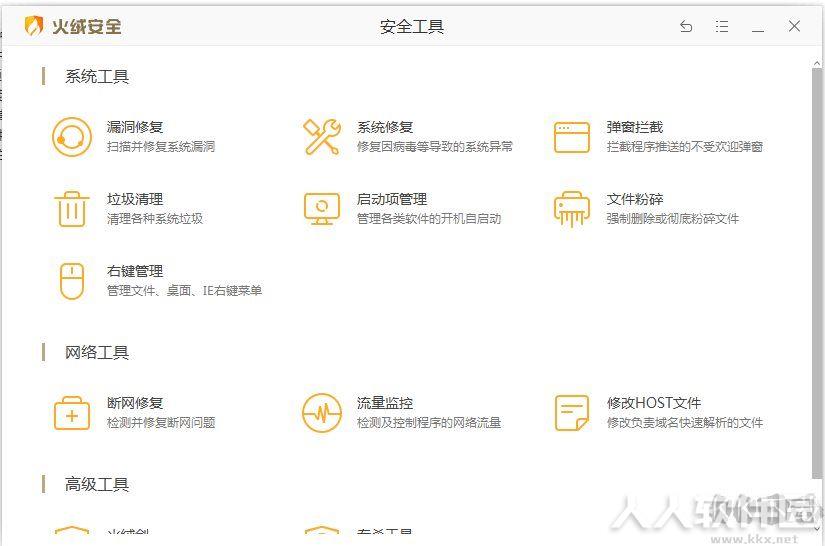Select the 弹窗拦截 tool title

[635, 127]
